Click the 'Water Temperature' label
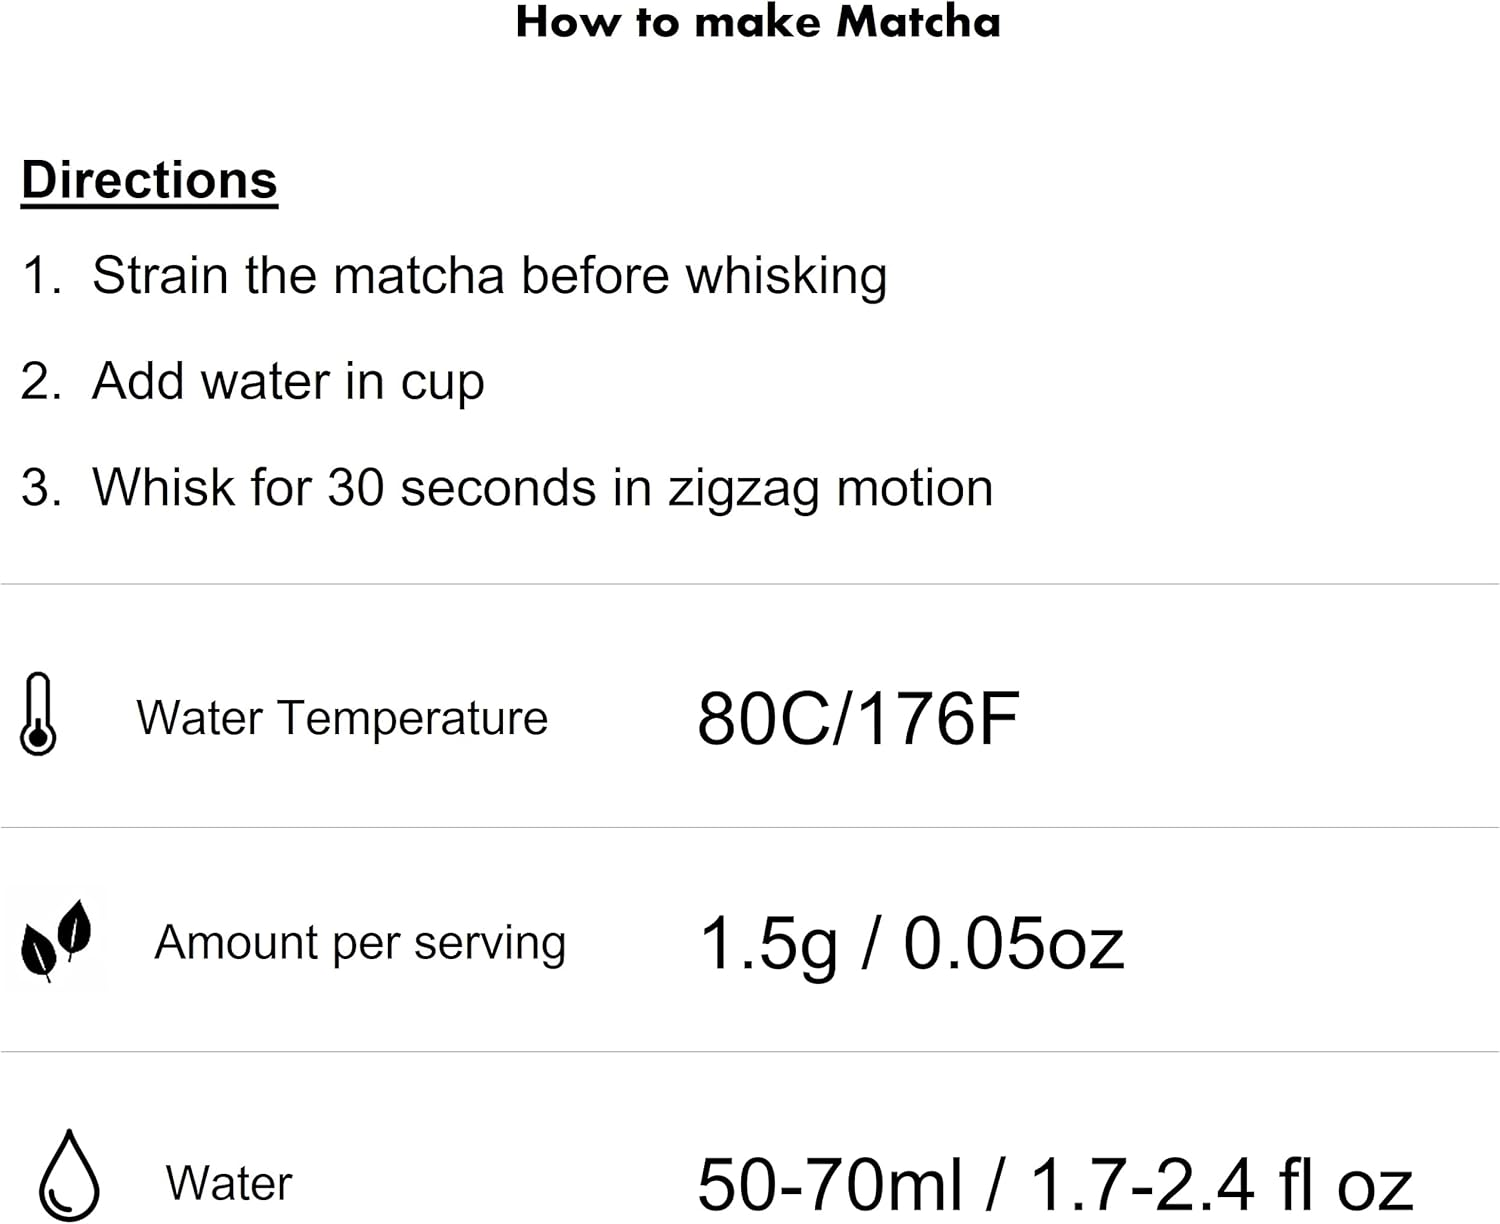 [342, 718]
